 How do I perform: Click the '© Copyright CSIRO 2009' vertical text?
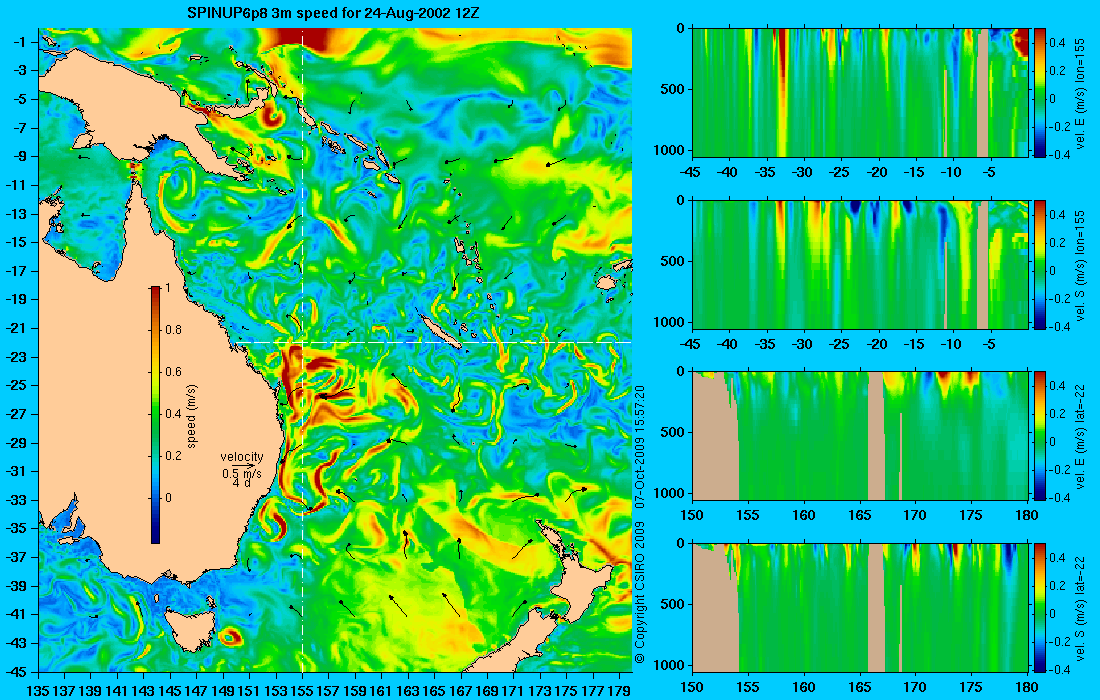coord(640,592)
